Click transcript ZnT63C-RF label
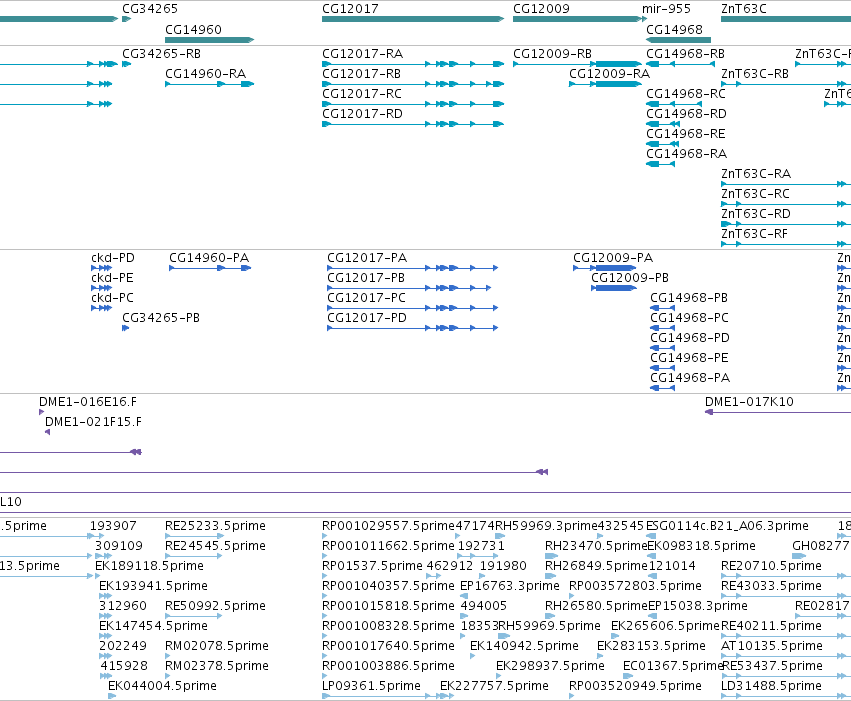Image resolution: width=851 pixels, height=701 pixels. click(x=754, y=234)
